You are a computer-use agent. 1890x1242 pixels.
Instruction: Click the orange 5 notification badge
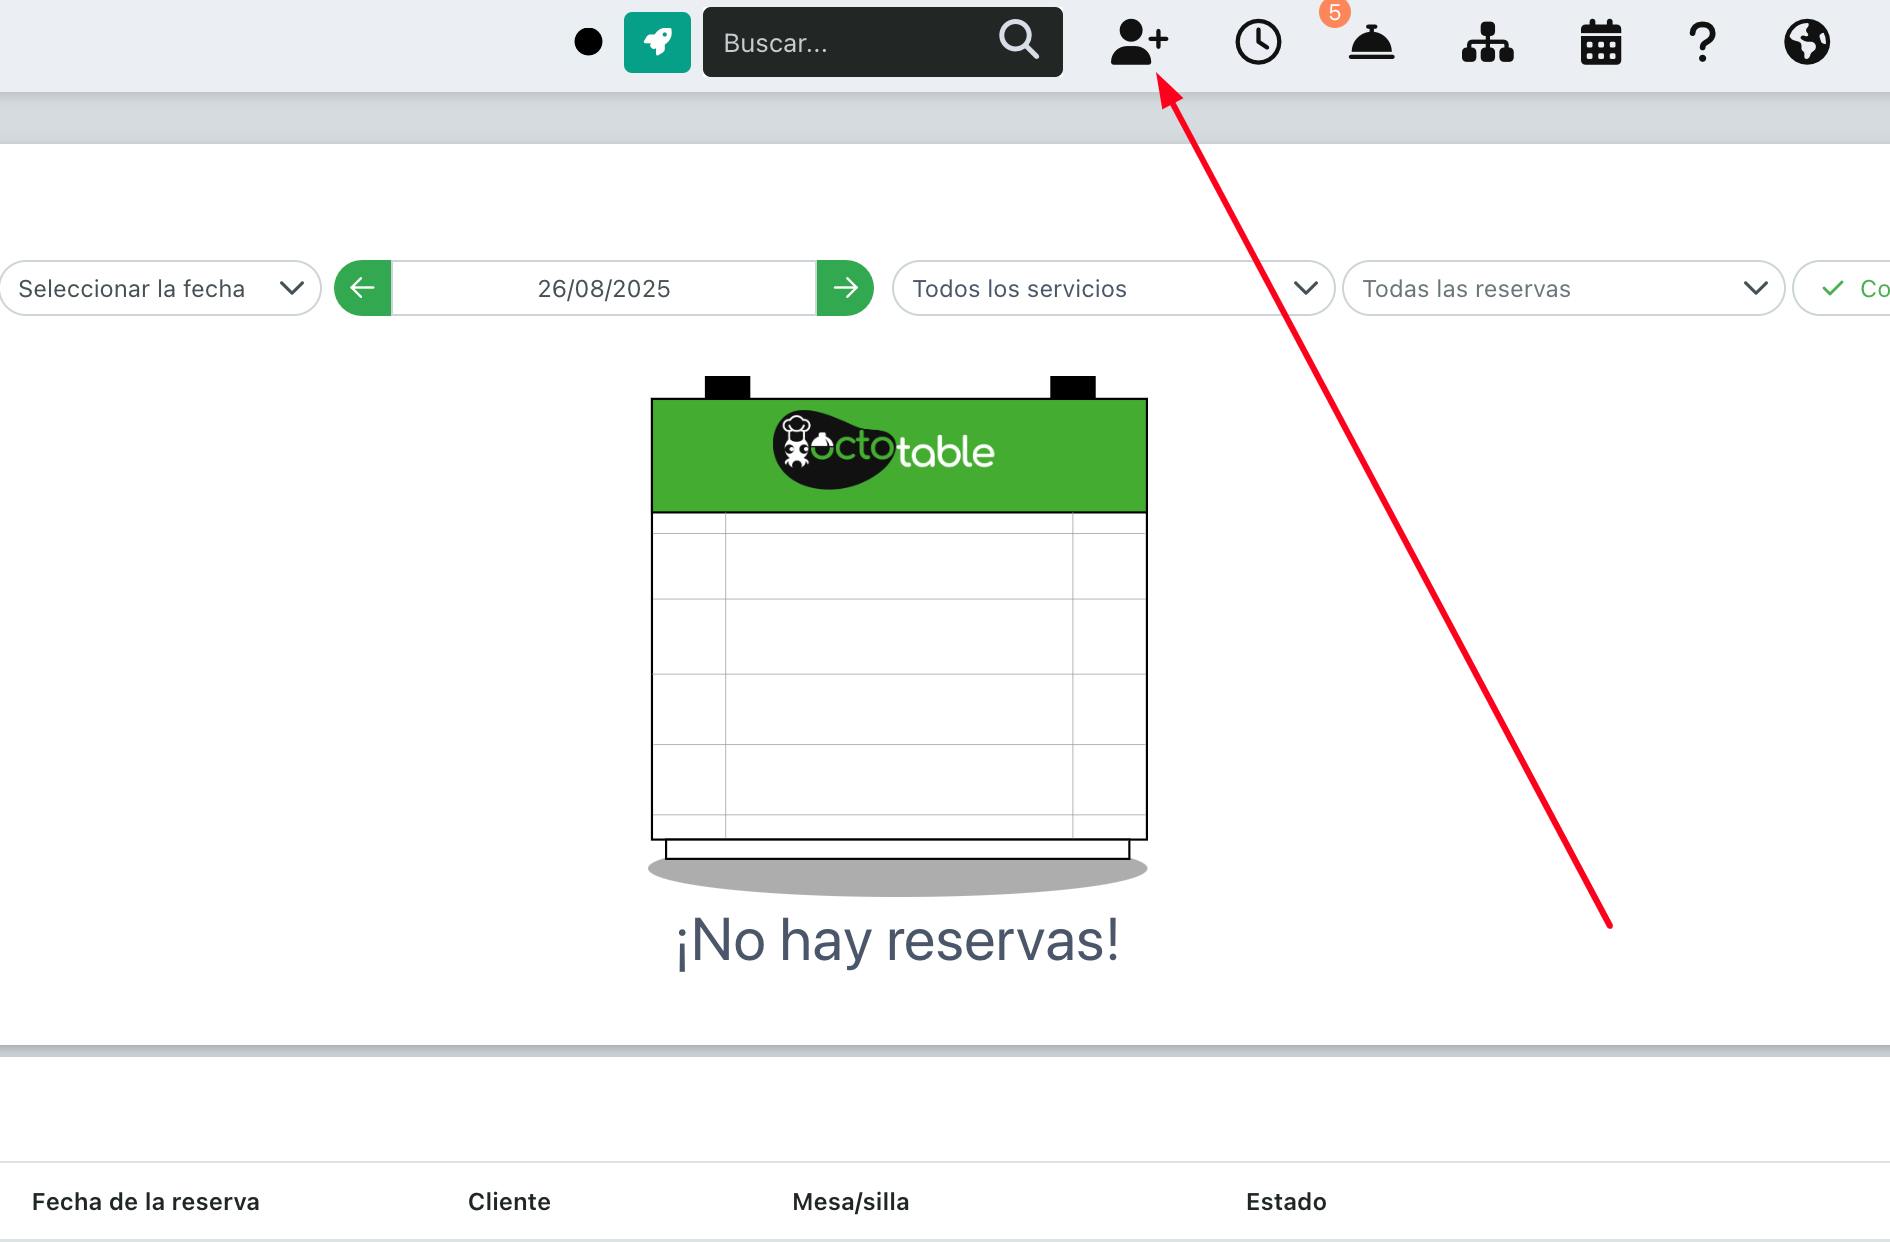(1334, 12)
